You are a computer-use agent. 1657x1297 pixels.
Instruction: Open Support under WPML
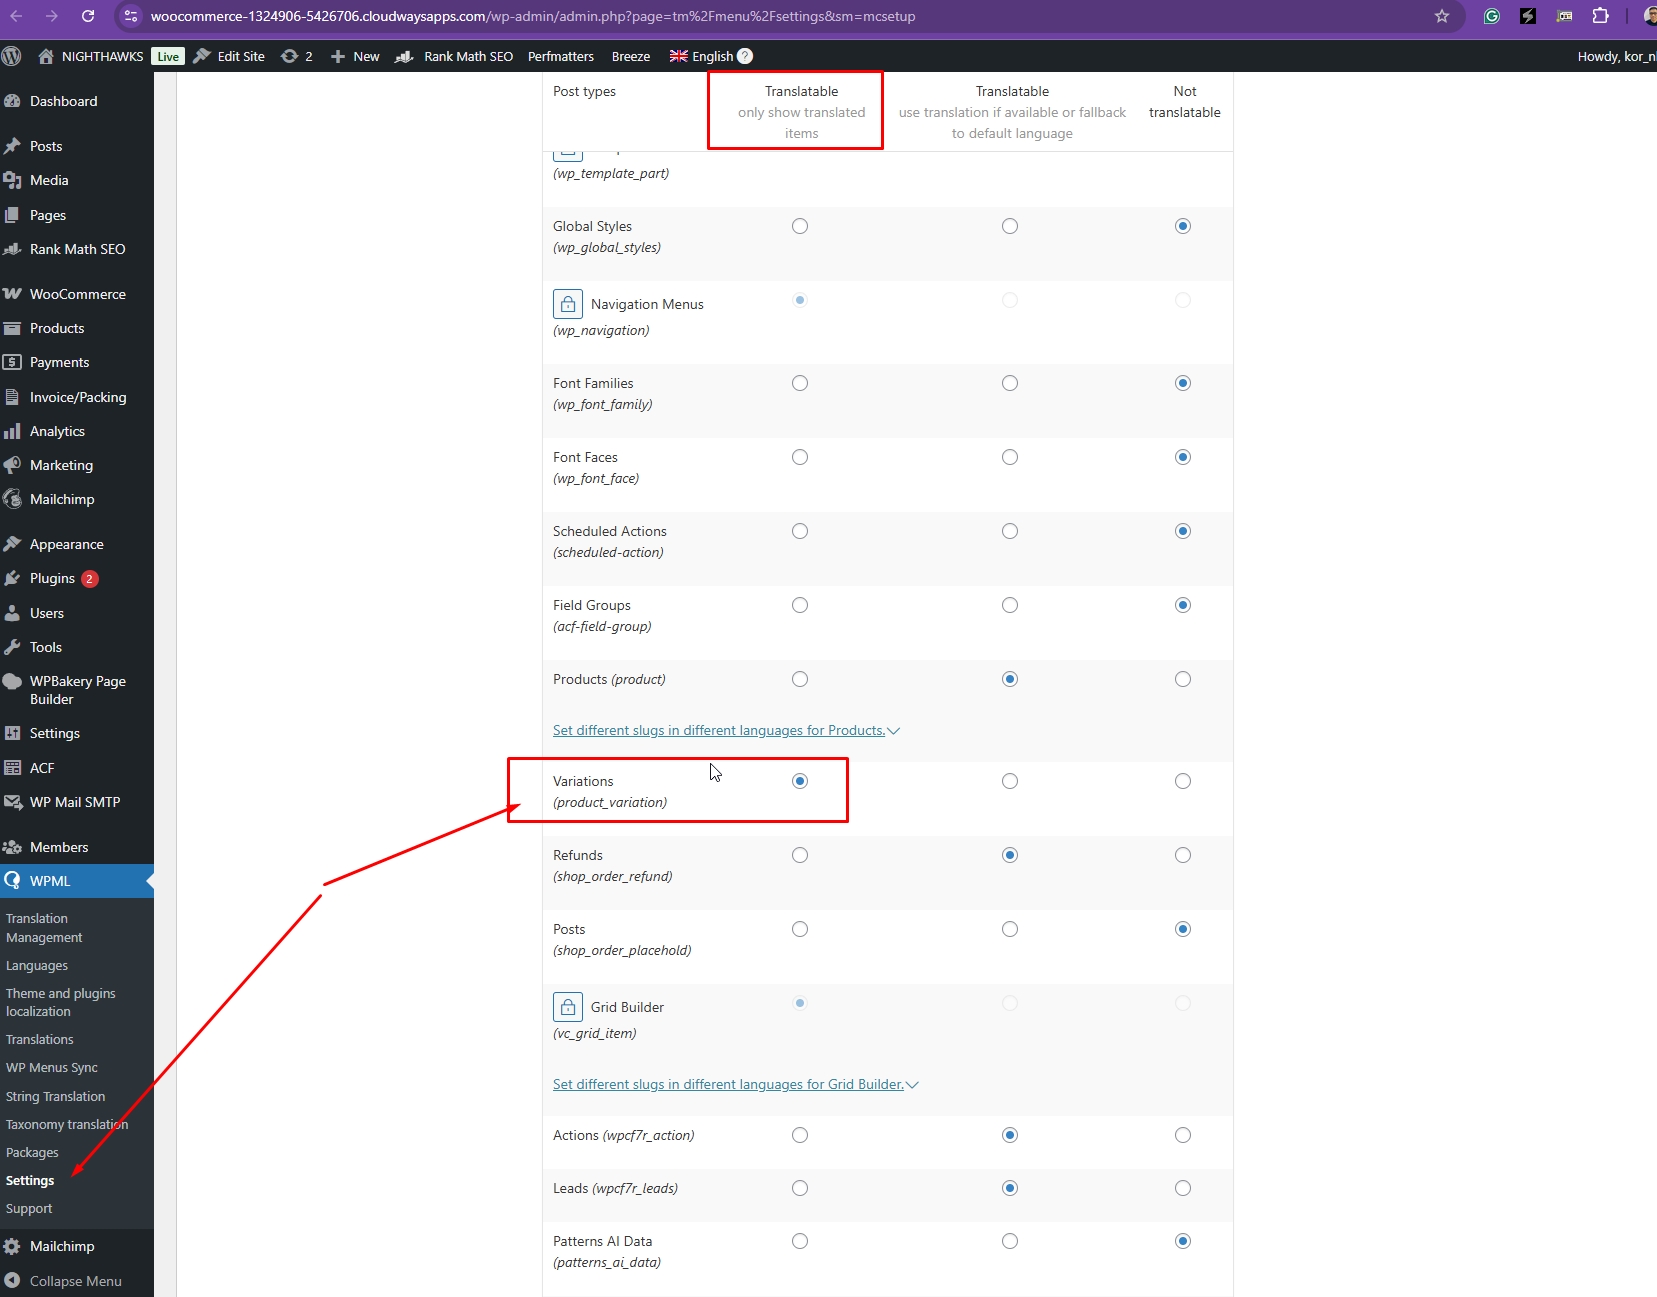[x=29, y=1209]
